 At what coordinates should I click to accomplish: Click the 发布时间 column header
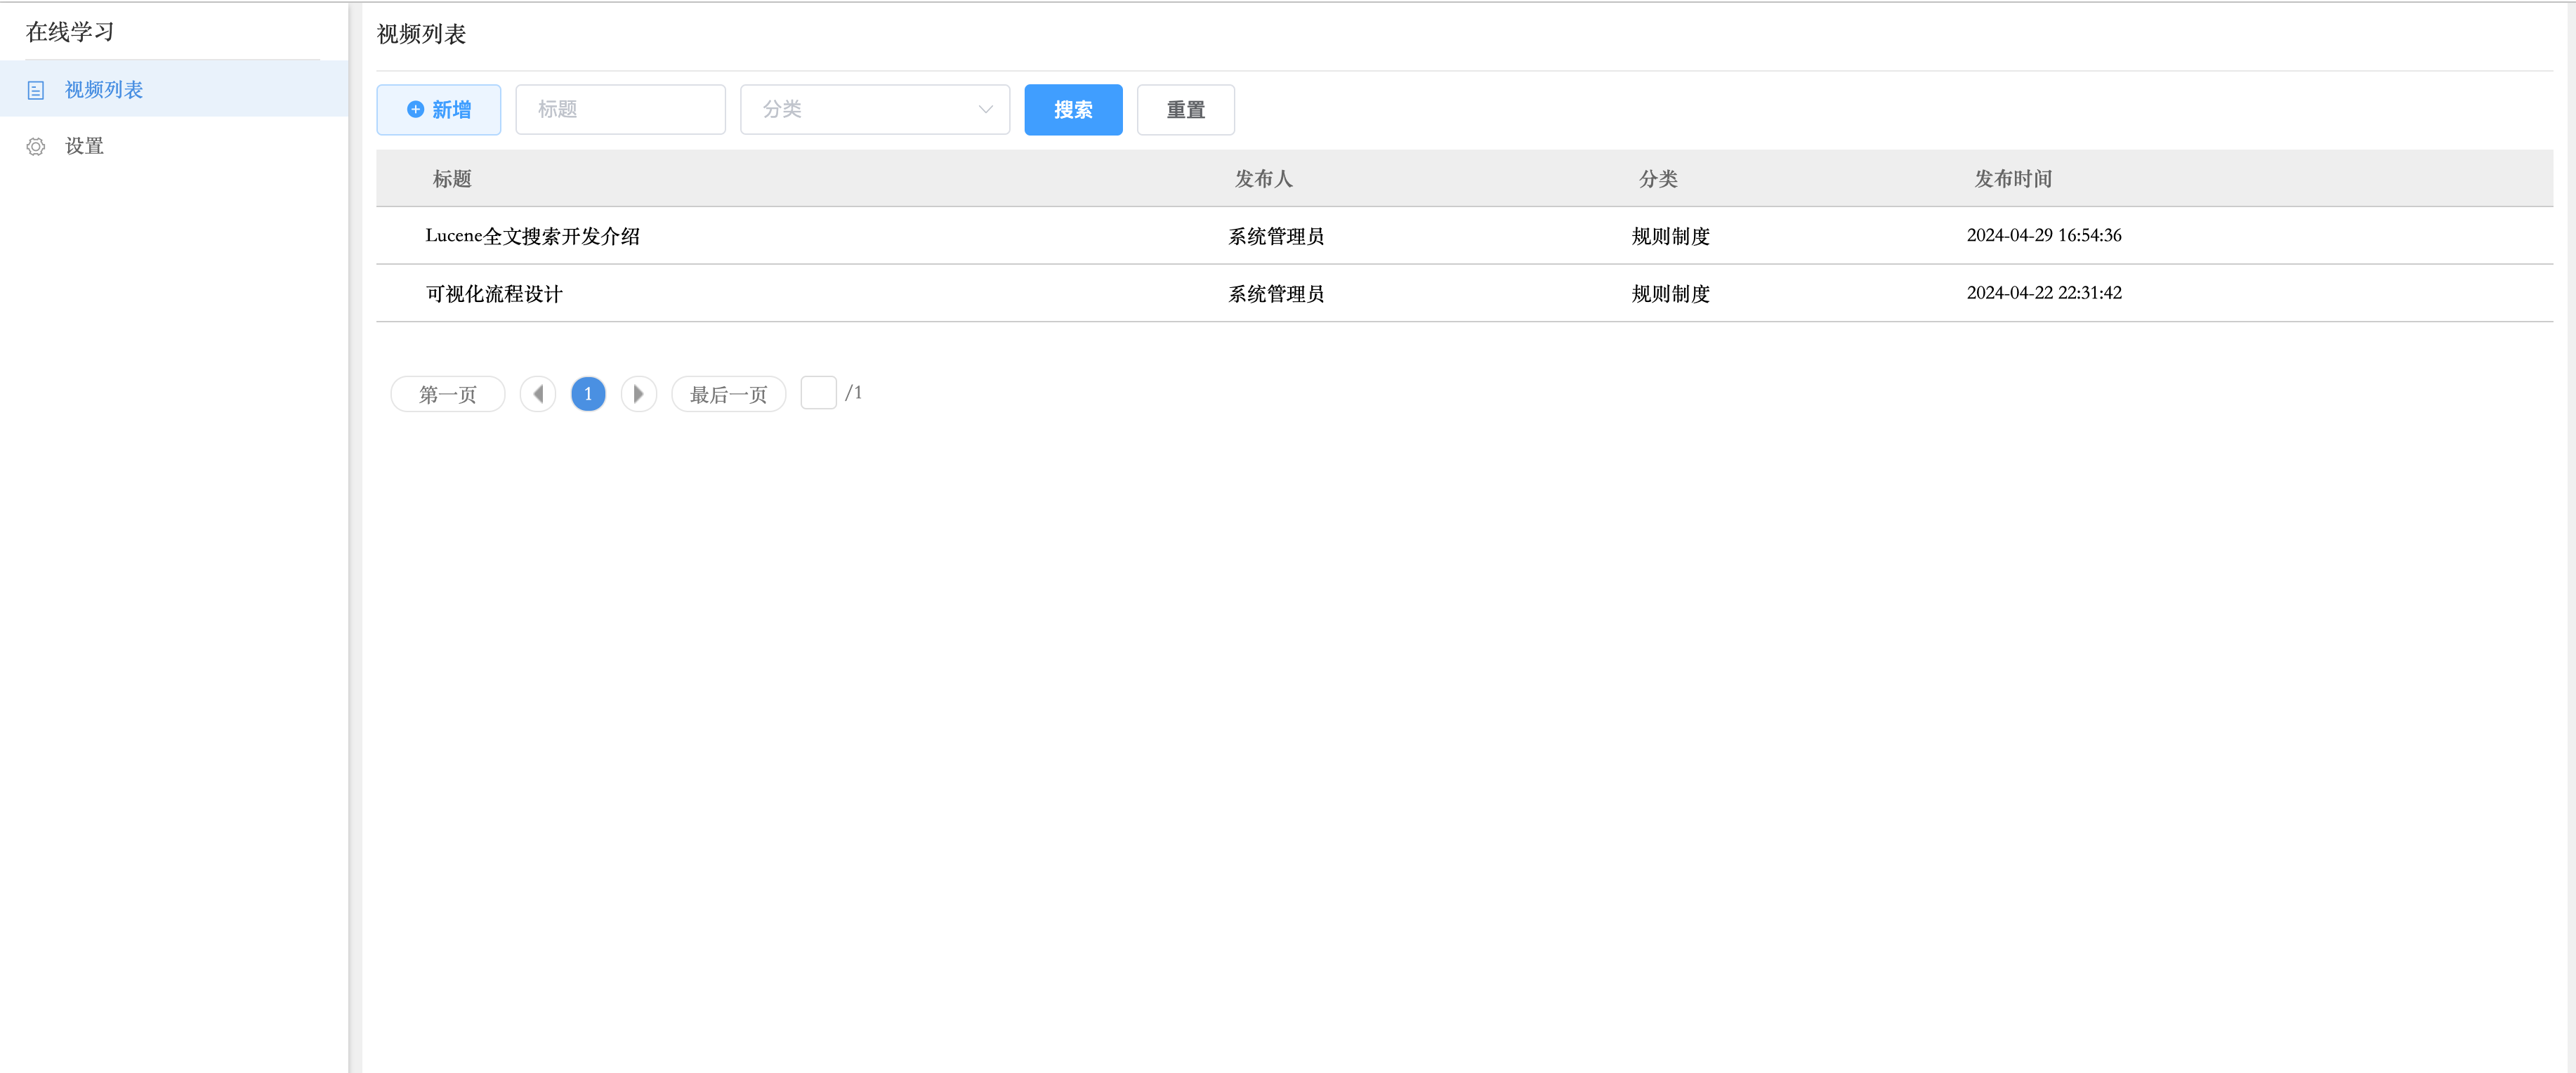click(x=2012, y=179)
